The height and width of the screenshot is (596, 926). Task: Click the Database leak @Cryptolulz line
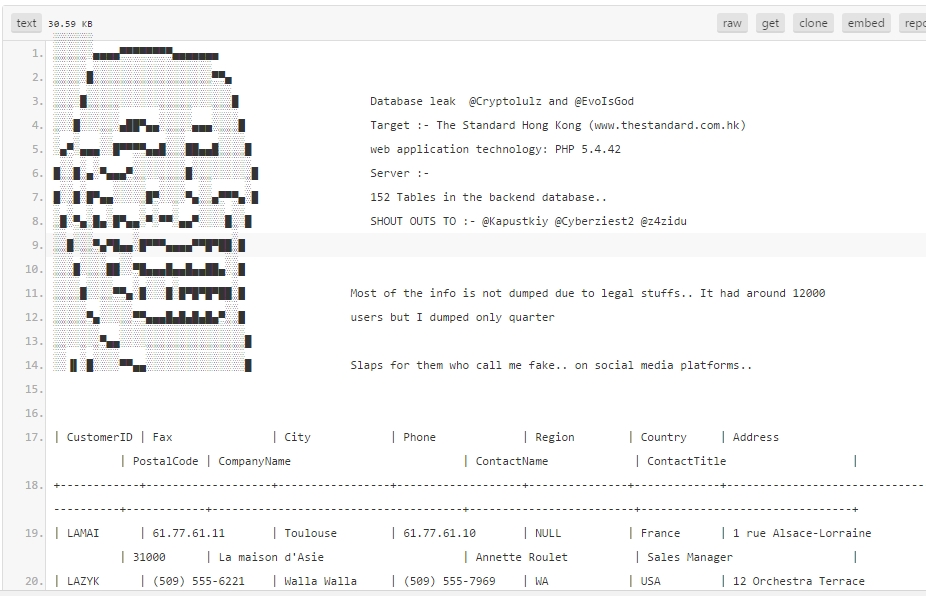pos(501,101)
